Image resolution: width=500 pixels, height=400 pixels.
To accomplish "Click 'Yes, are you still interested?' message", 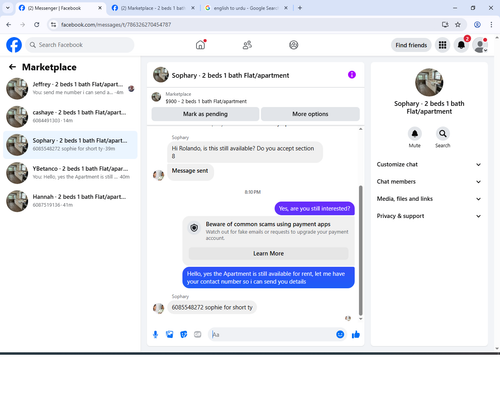I will point(315,208).
